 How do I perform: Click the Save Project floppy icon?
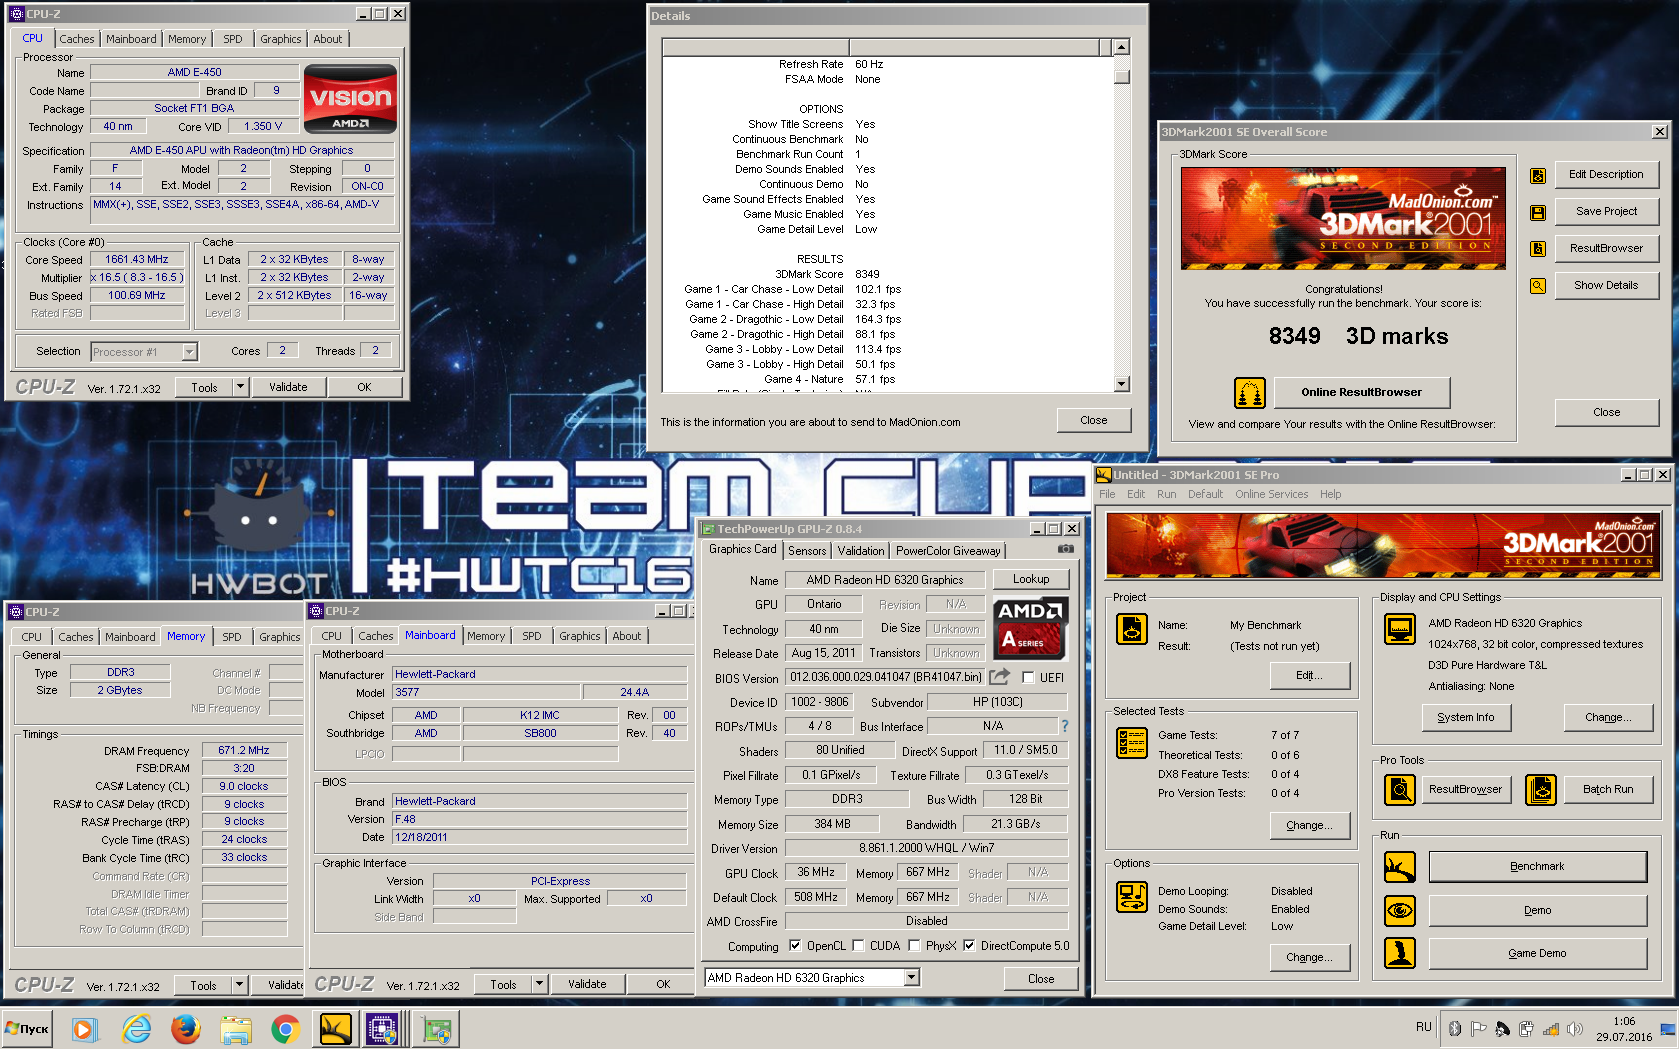[1538, 212]
